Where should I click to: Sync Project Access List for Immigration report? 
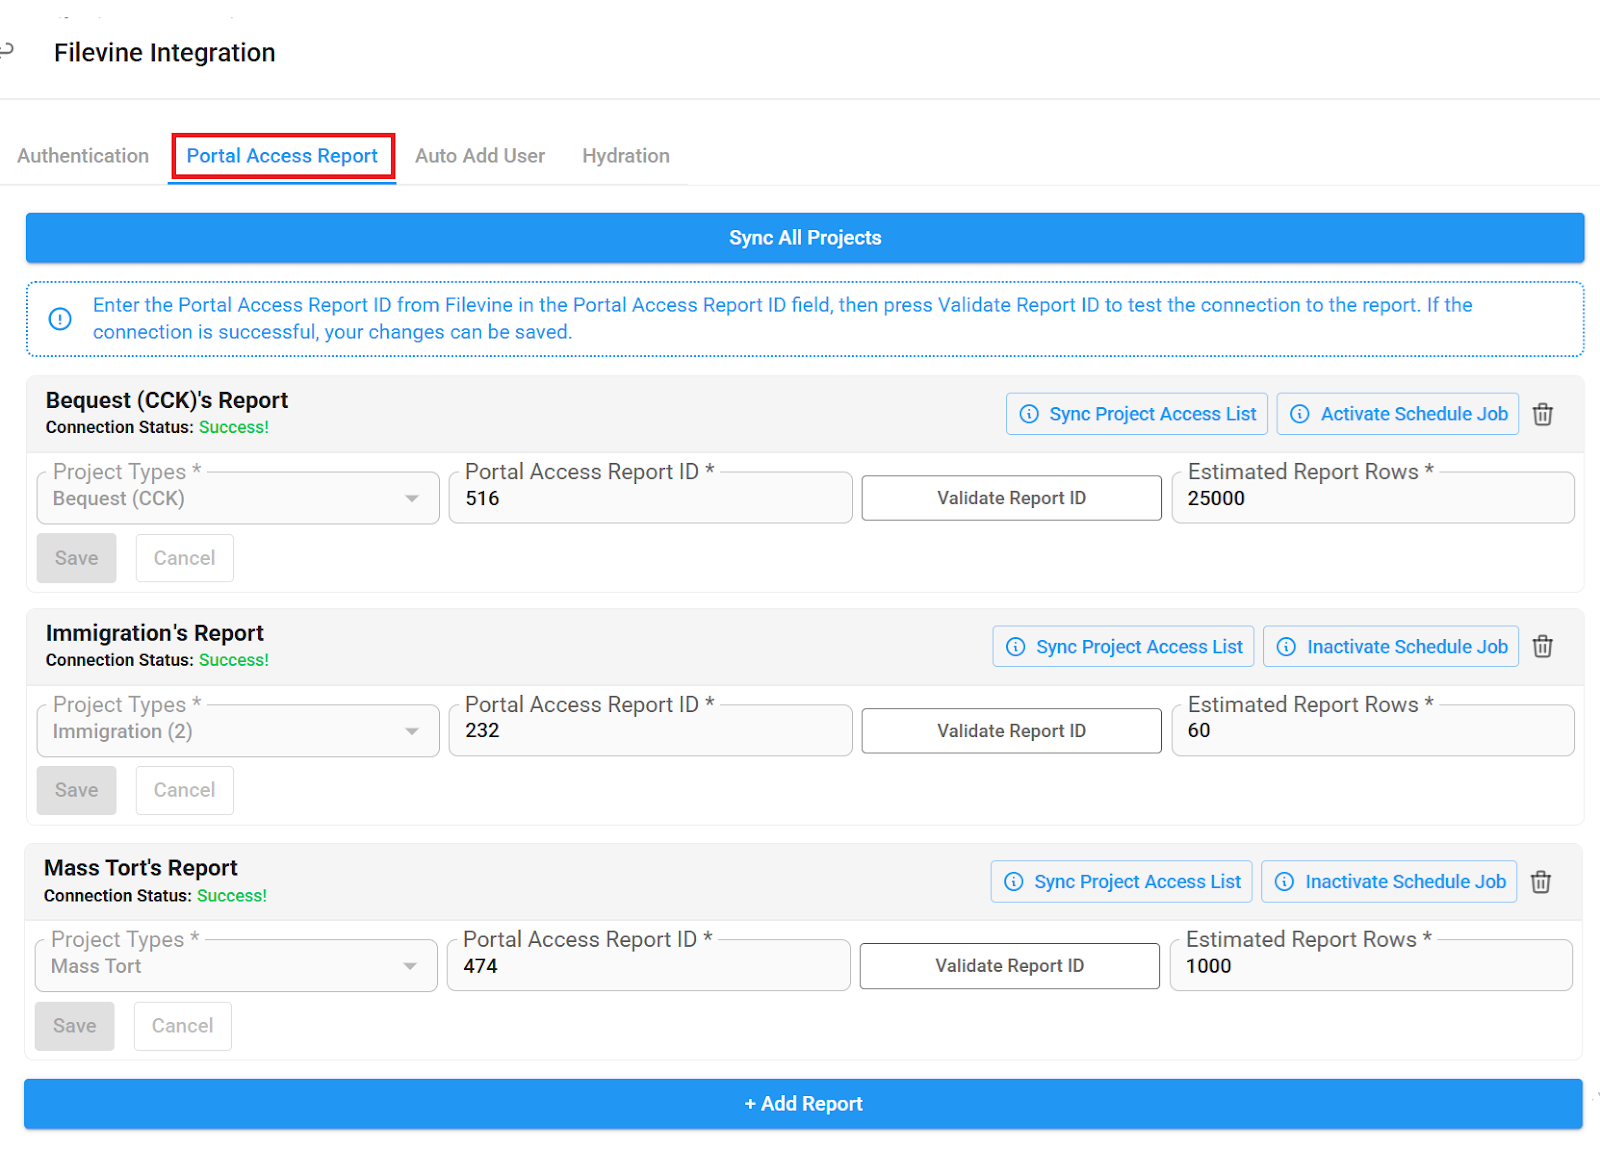click(1123, 646)
